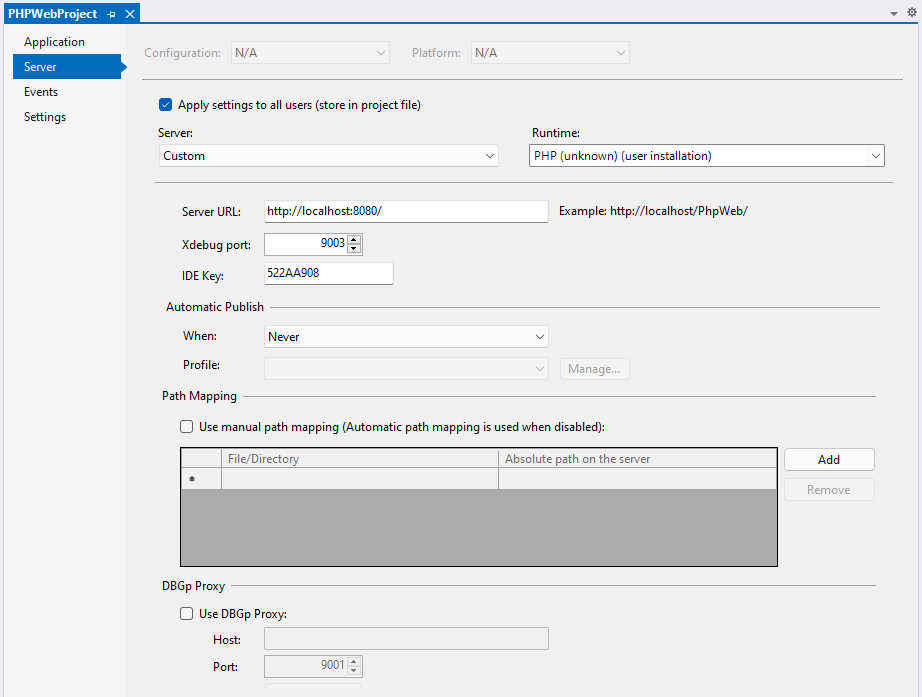Open the Application page
This screenshot has width=922, height=697.
click(x=54, y=42)
